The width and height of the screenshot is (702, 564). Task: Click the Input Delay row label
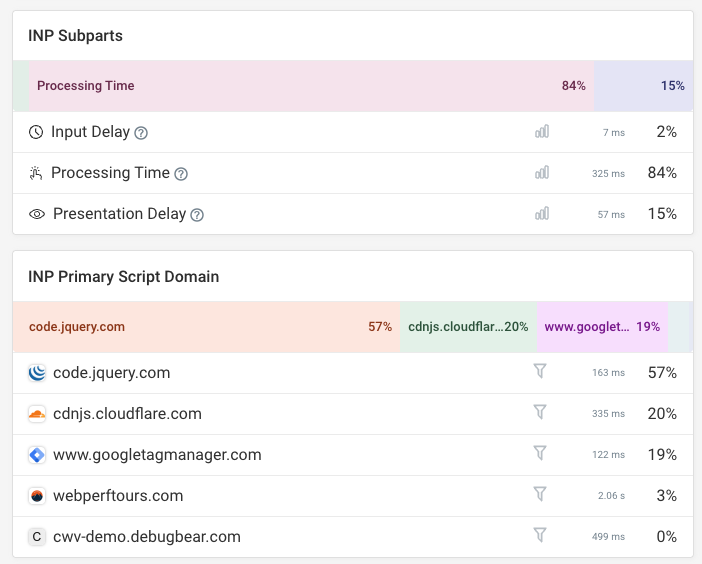tap(90, 132)
